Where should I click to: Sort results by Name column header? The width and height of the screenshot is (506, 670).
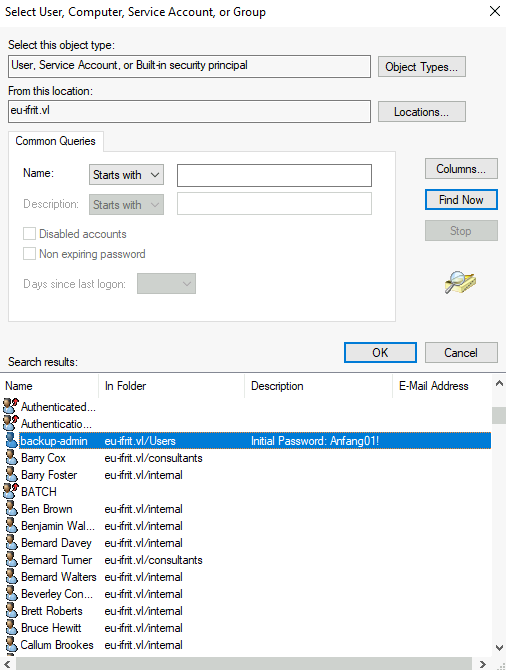click(50, 386)
